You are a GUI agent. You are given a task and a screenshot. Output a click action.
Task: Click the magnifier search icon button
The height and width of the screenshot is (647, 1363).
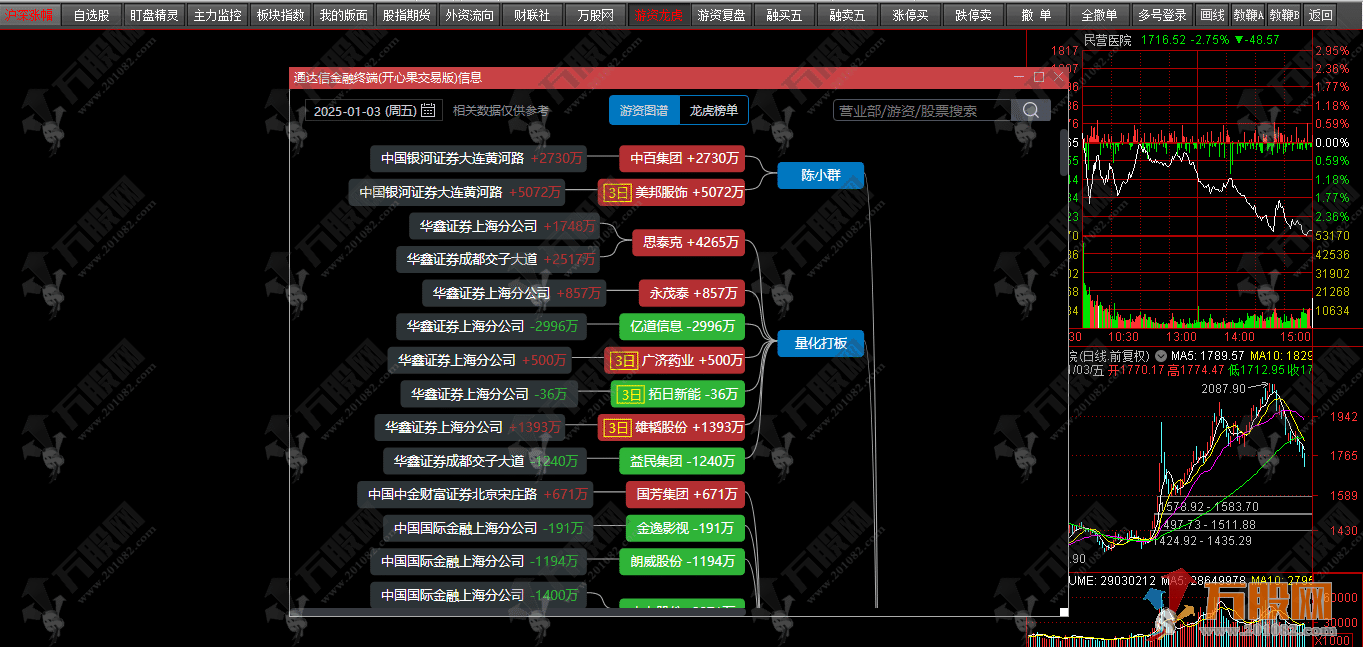1030,110
